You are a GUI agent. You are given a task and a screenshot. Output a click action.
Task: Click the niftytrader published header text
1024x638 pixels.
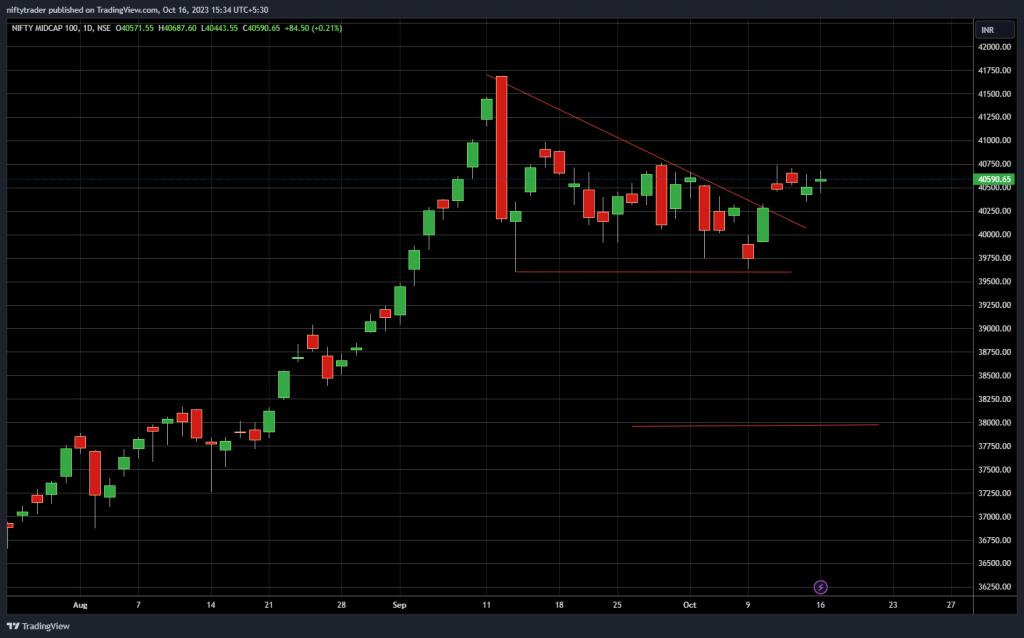[137, 10]
